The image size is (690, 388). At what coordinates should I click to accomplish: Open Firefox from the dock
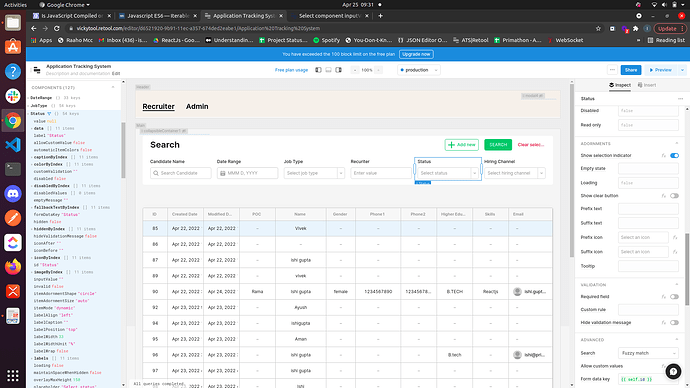click(x=13, y=267)
